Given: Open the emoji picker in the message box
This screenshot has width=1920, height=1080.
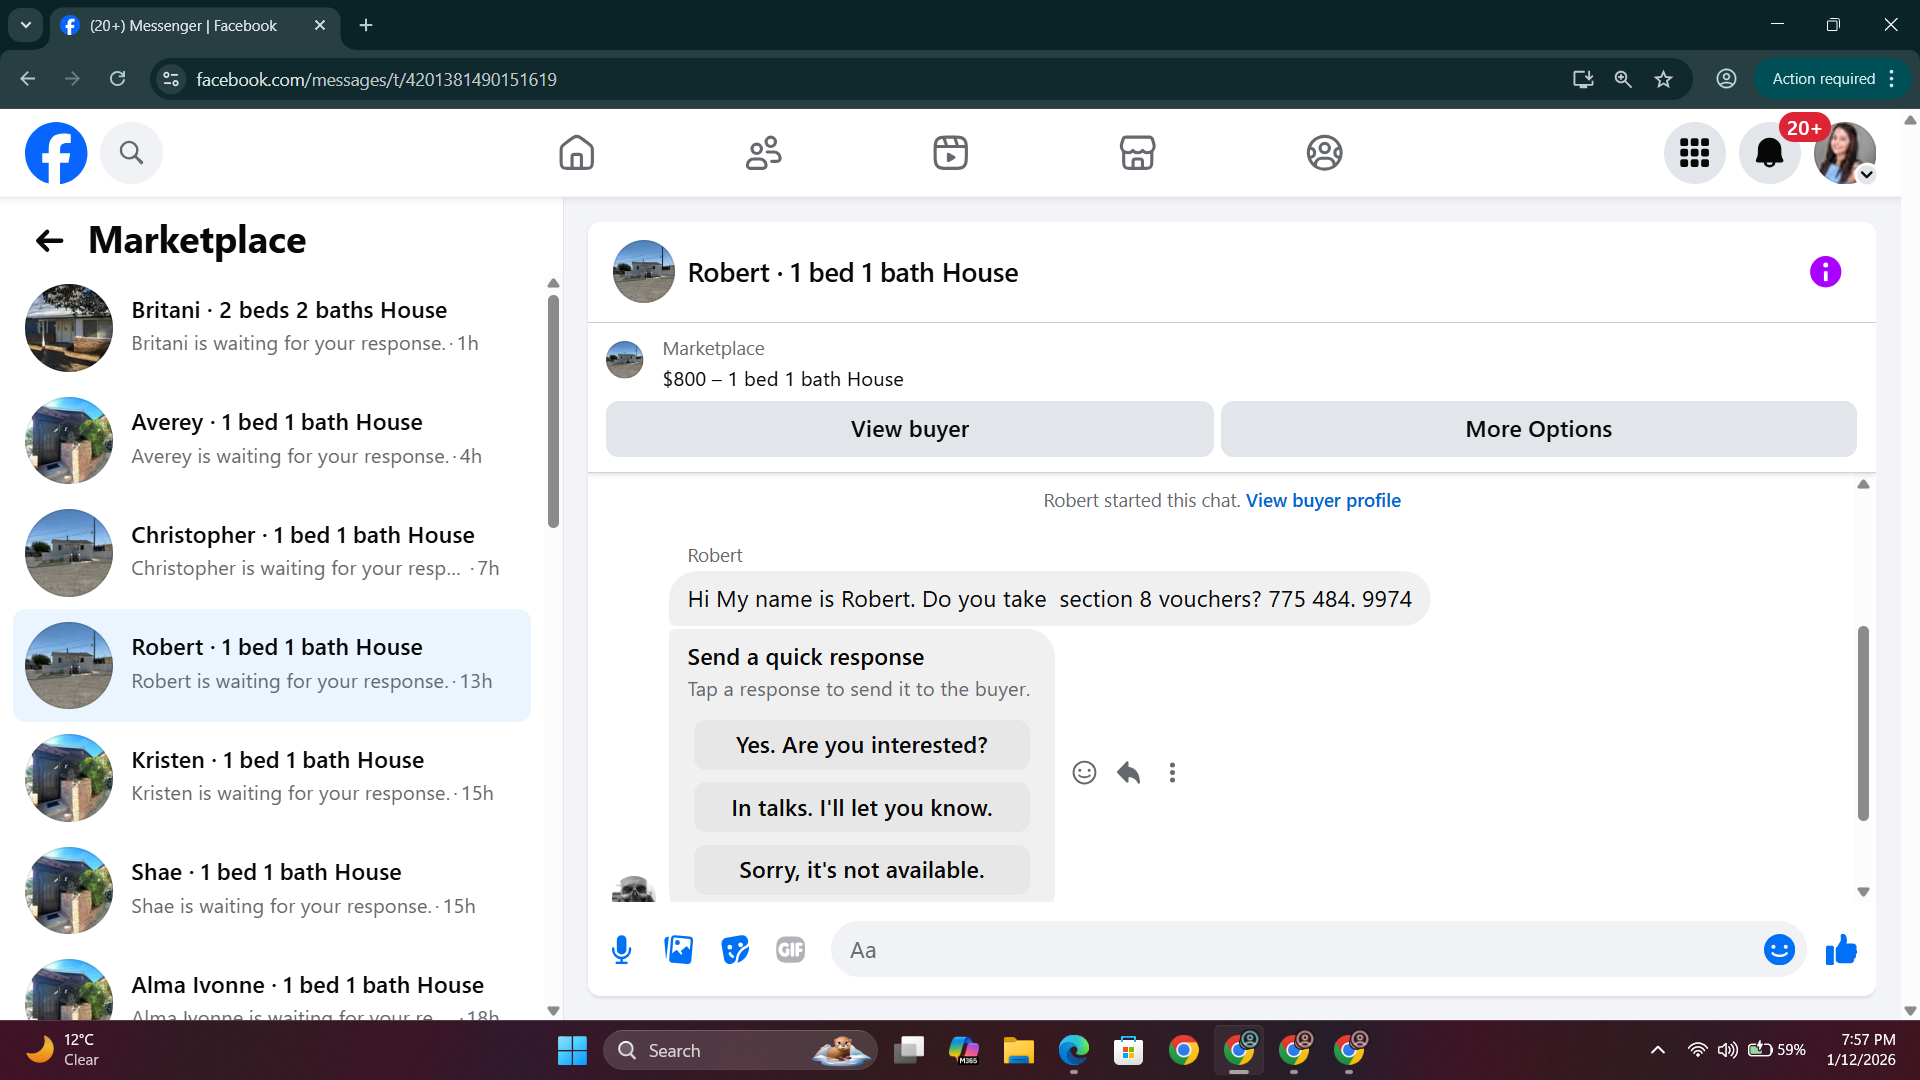Looking at the screenshot, I should point(1778,950).
